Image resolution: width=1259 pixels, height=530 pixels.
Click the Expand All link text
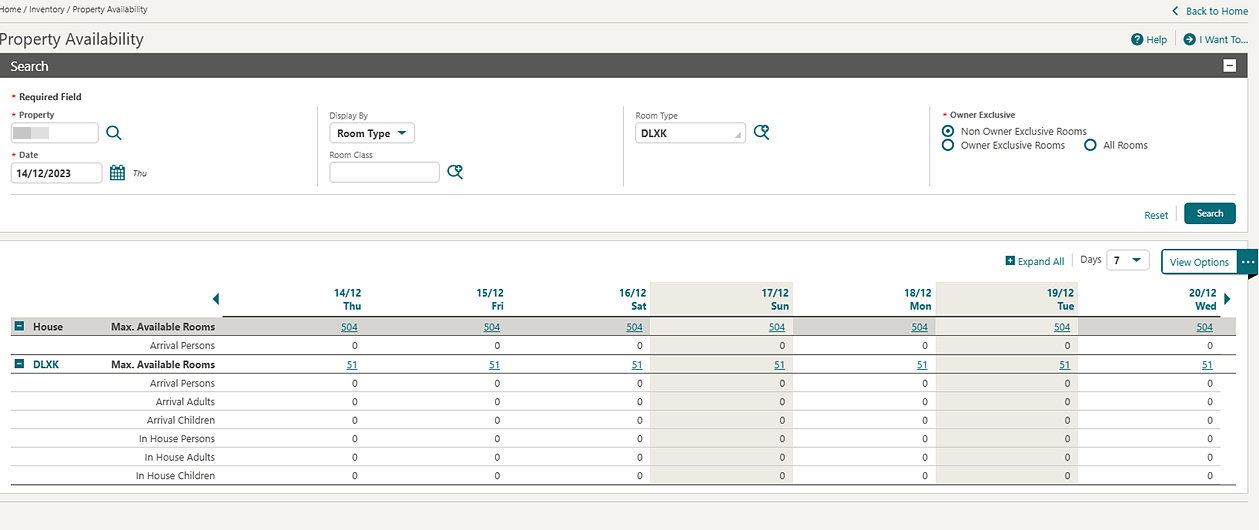coord(1041,261)
